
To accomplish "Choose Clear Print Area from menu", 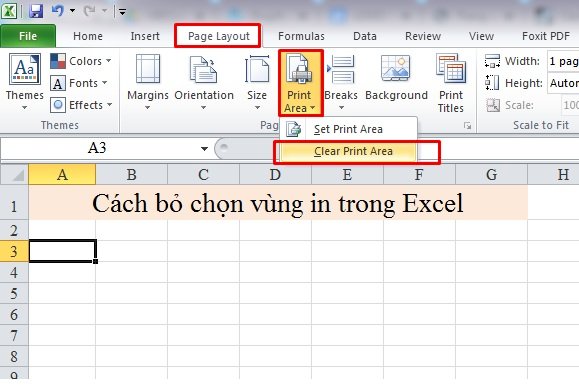I will [x=348, y=151].
